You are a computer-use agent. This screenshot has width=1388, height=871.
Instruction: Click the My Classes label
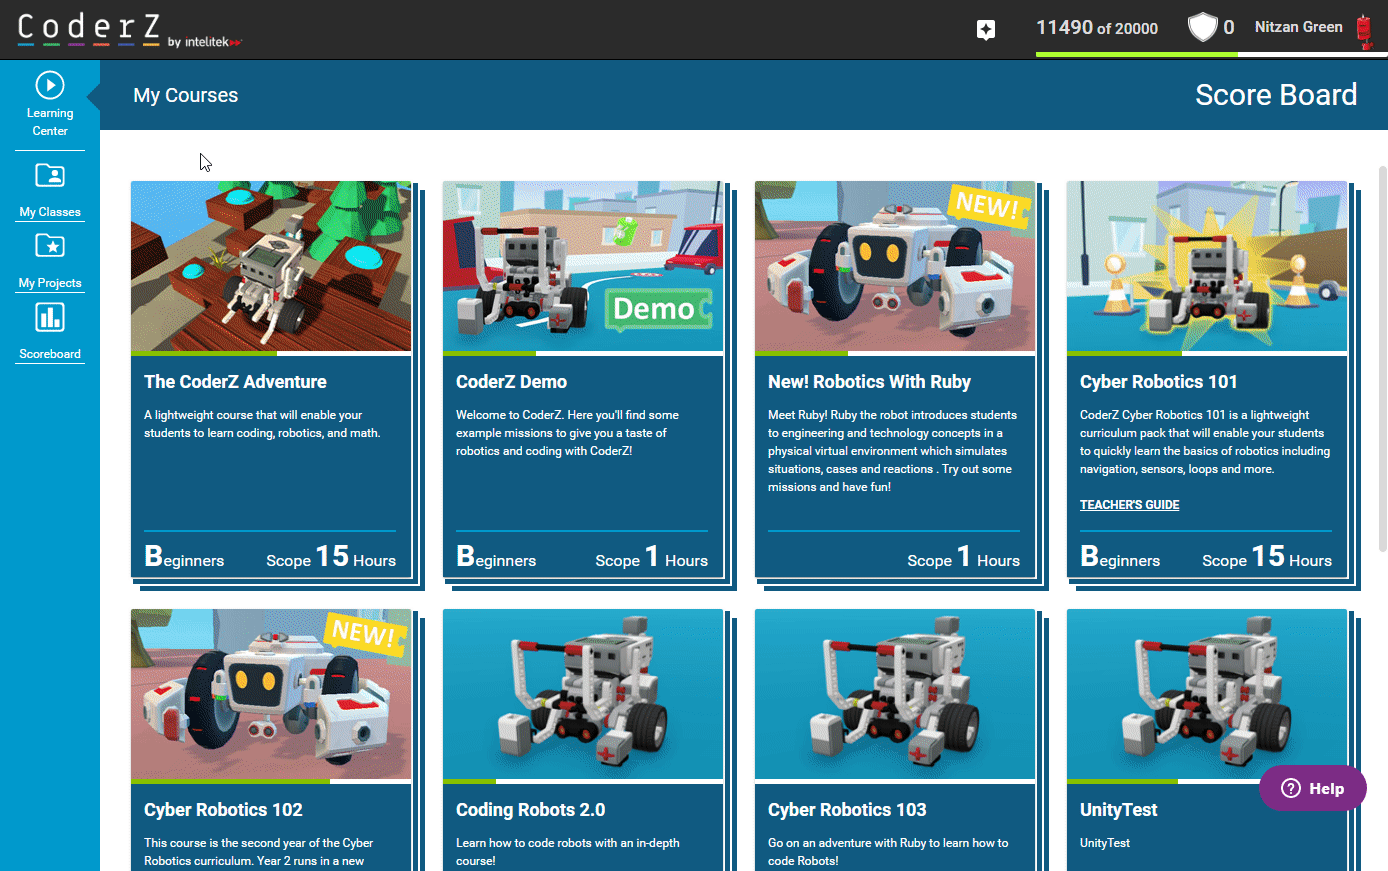click(50, 212)
